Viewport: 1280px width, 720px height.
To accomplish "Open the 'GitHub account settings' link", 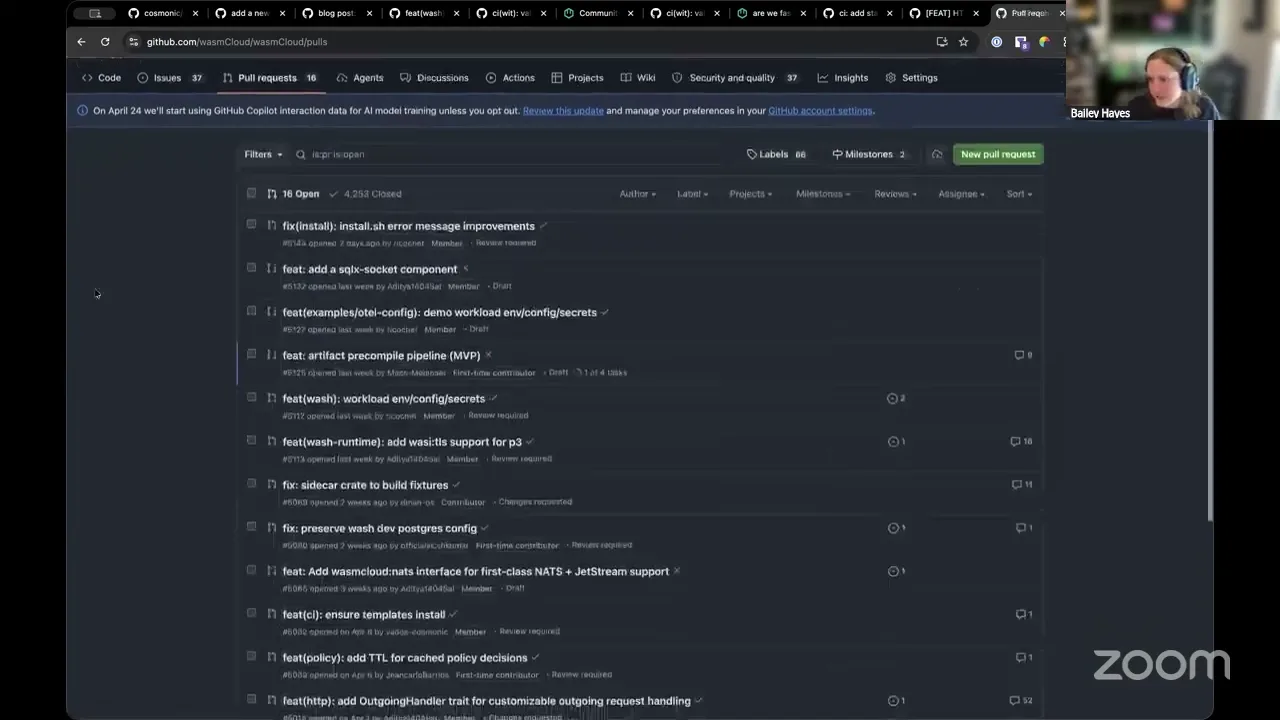I will (820, 111).
